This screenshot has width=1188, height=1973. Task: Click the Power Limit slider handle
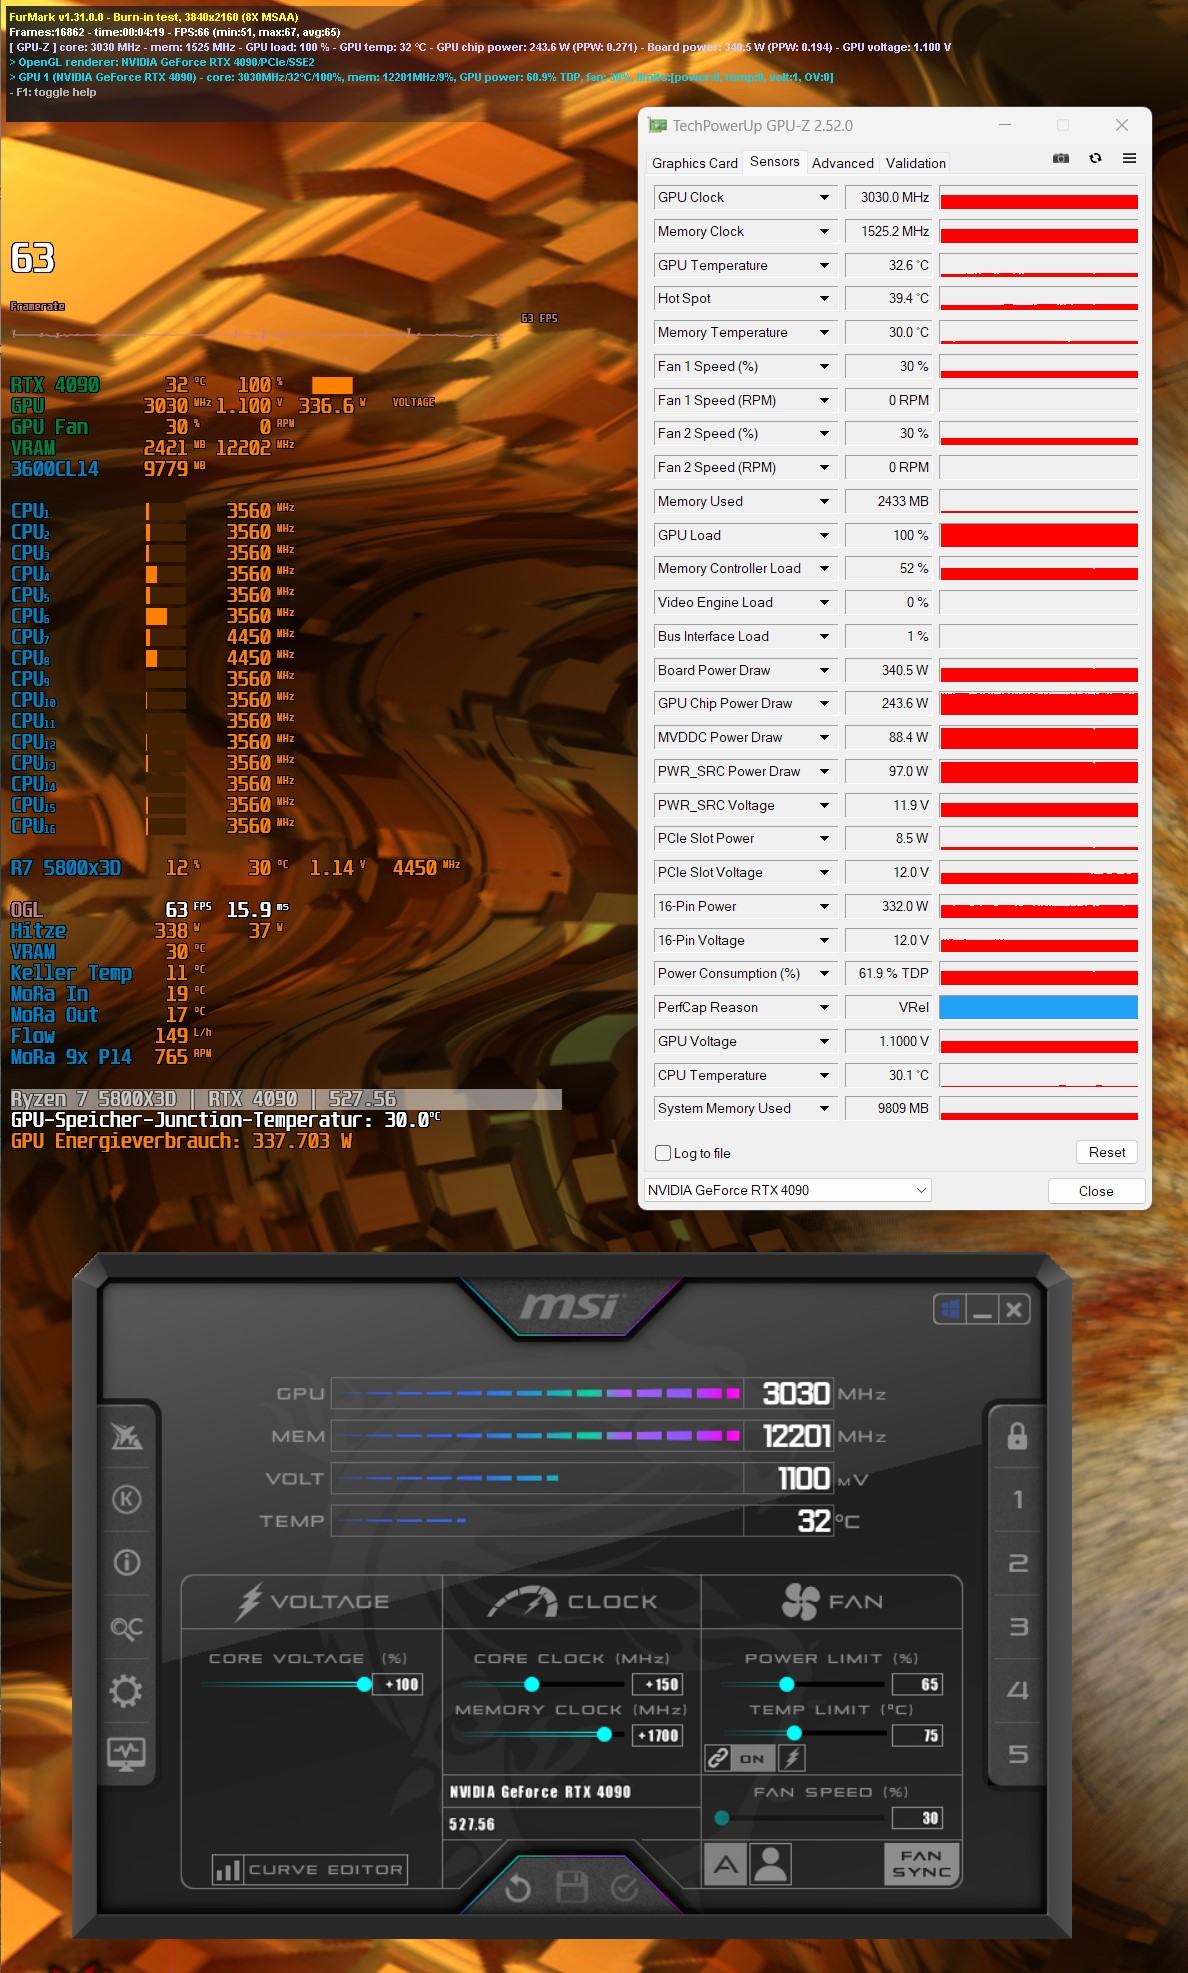click(787, 1684)
